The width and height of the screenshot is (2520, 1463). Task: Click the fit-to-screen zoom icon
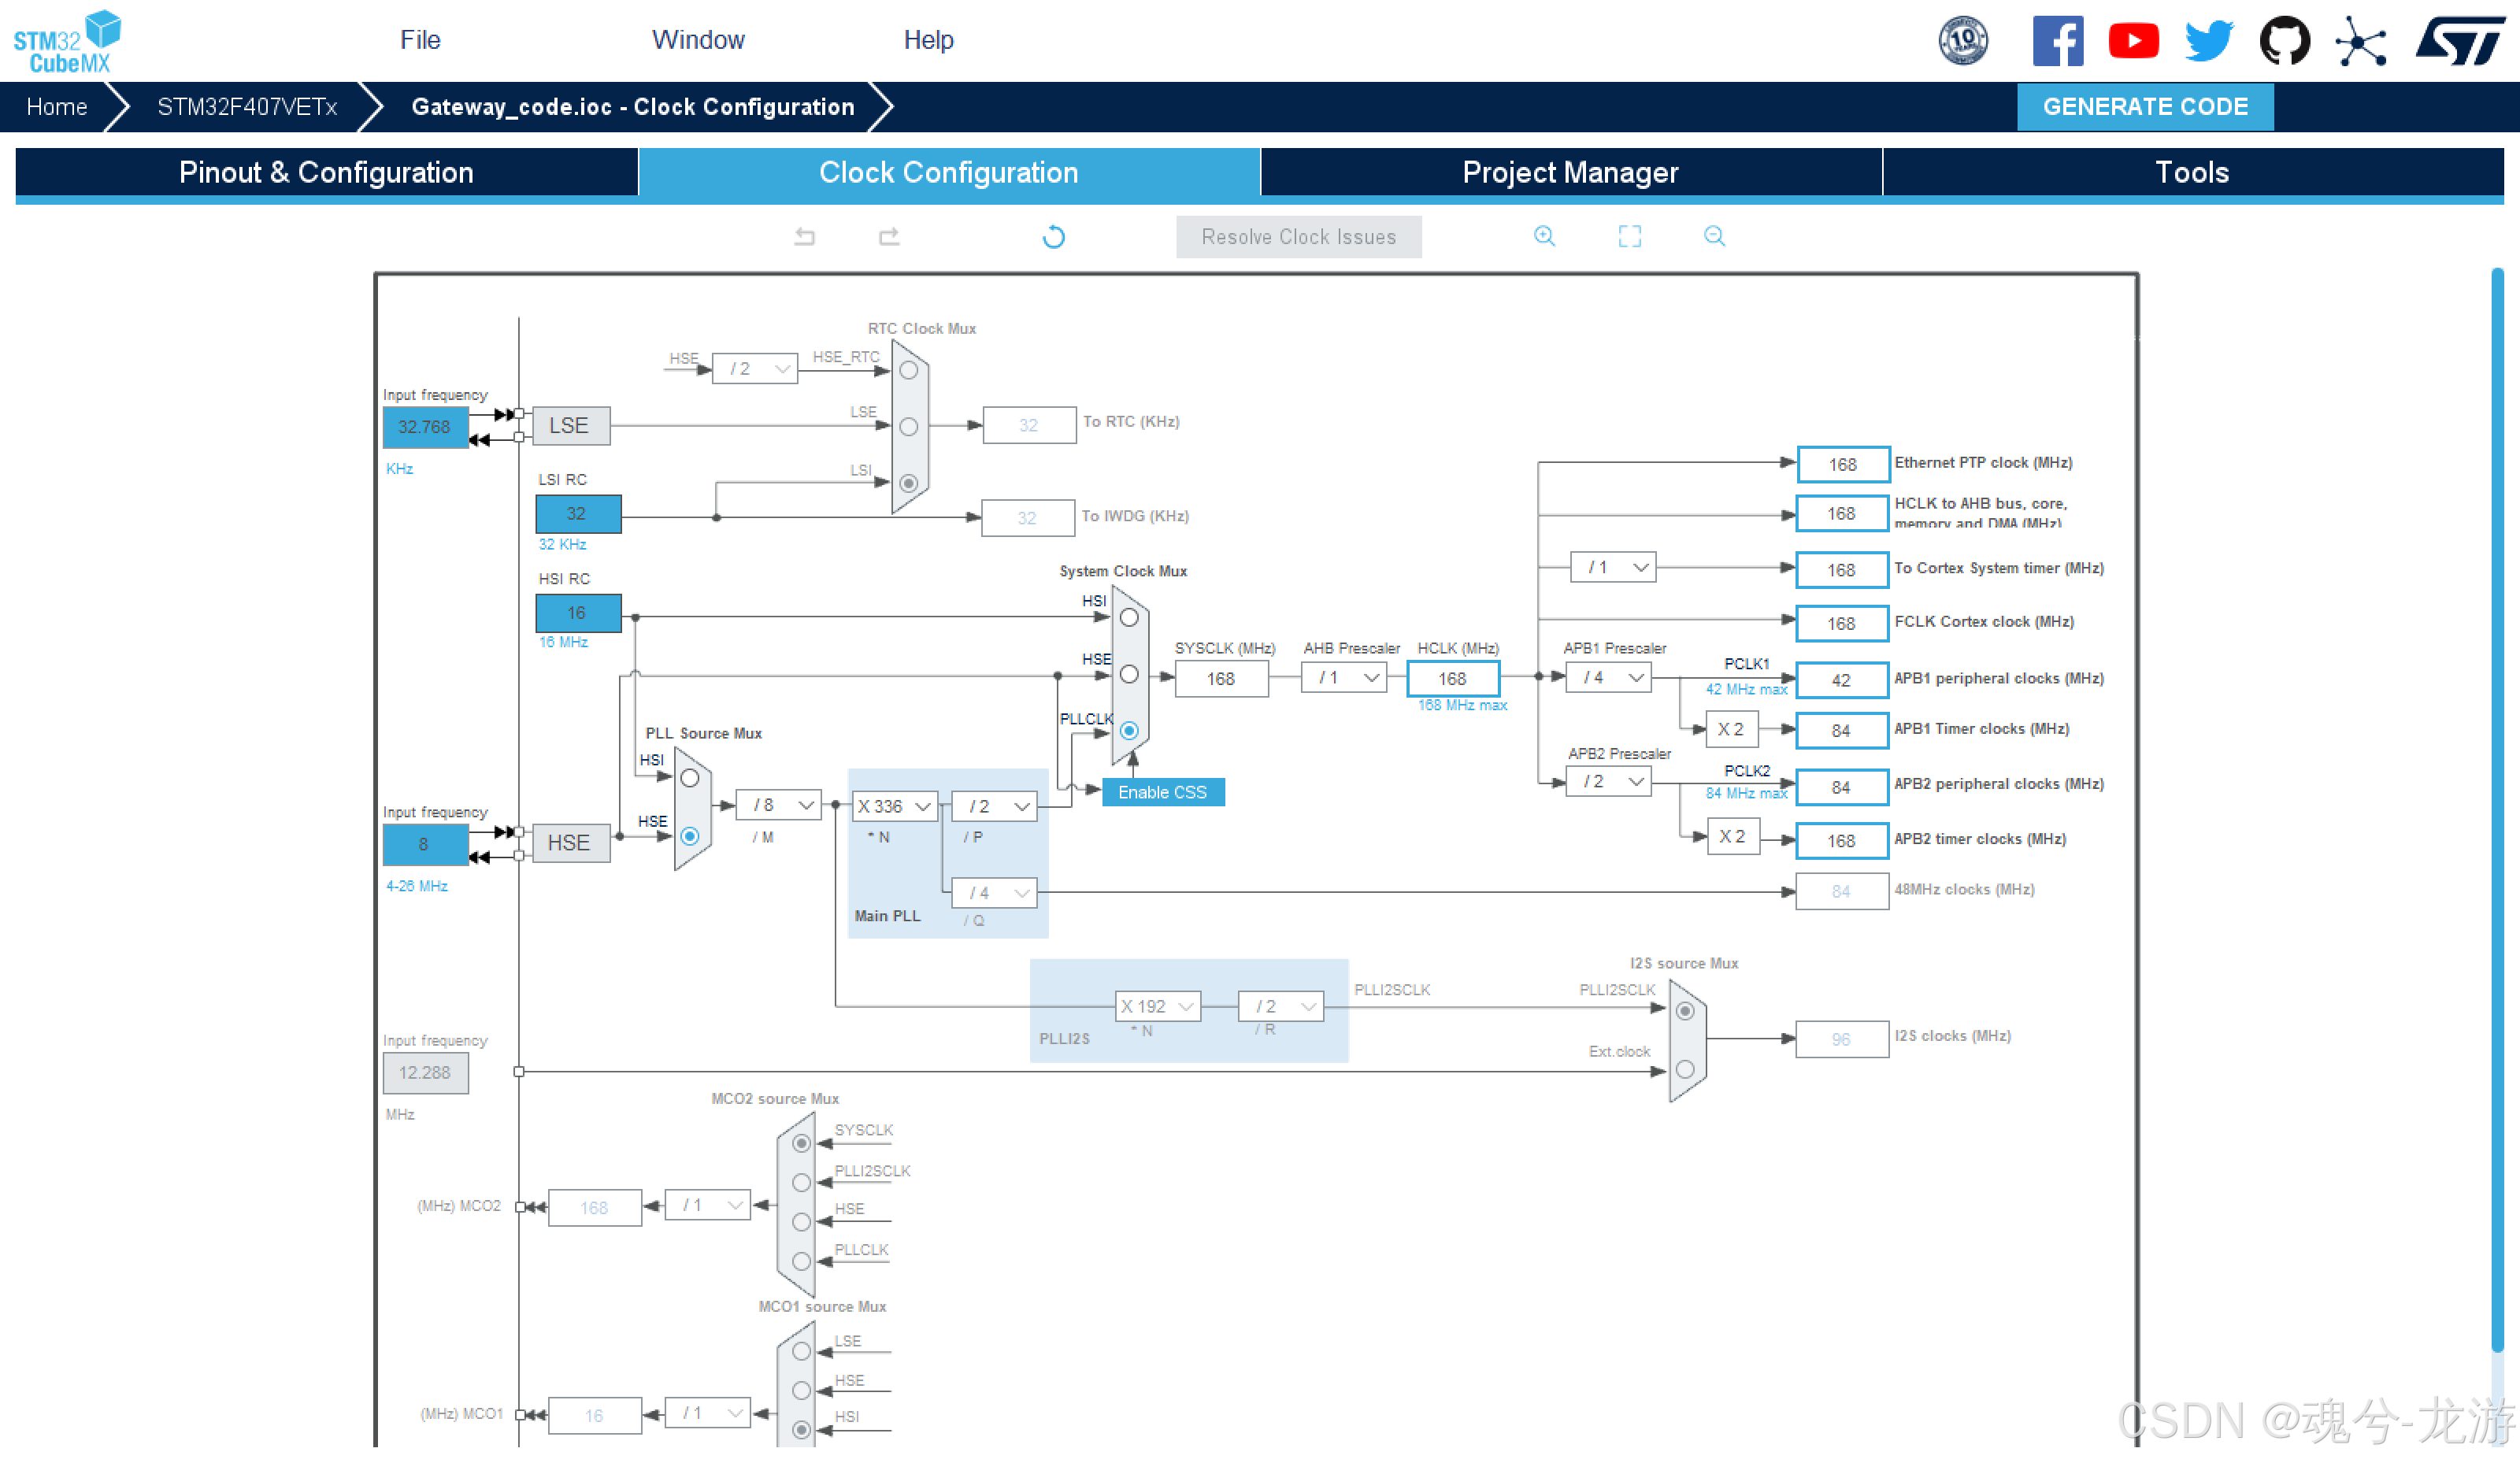[1629, 236]
